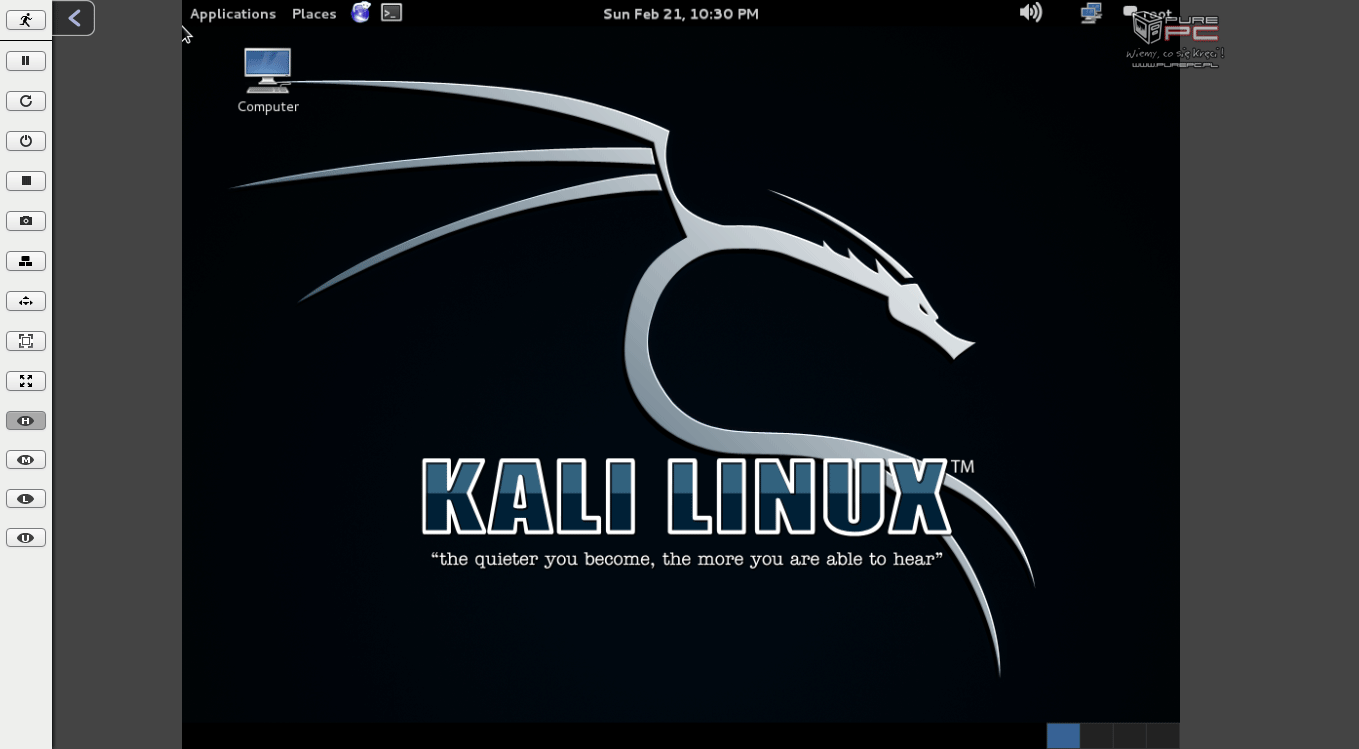Take a snapshot with the camera icon
This screenshot has width=1359, height=749.
click(26, 220)
